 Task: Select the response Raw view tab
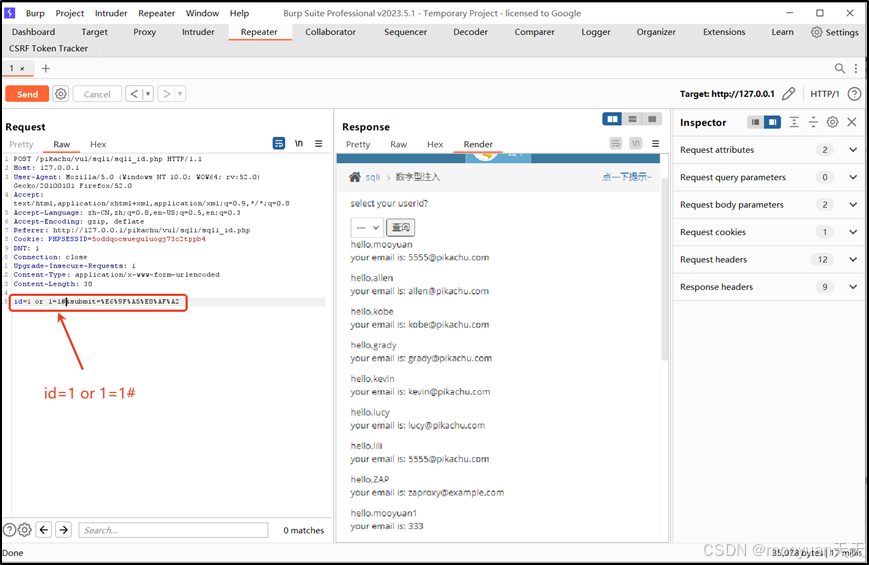point(398,144)
